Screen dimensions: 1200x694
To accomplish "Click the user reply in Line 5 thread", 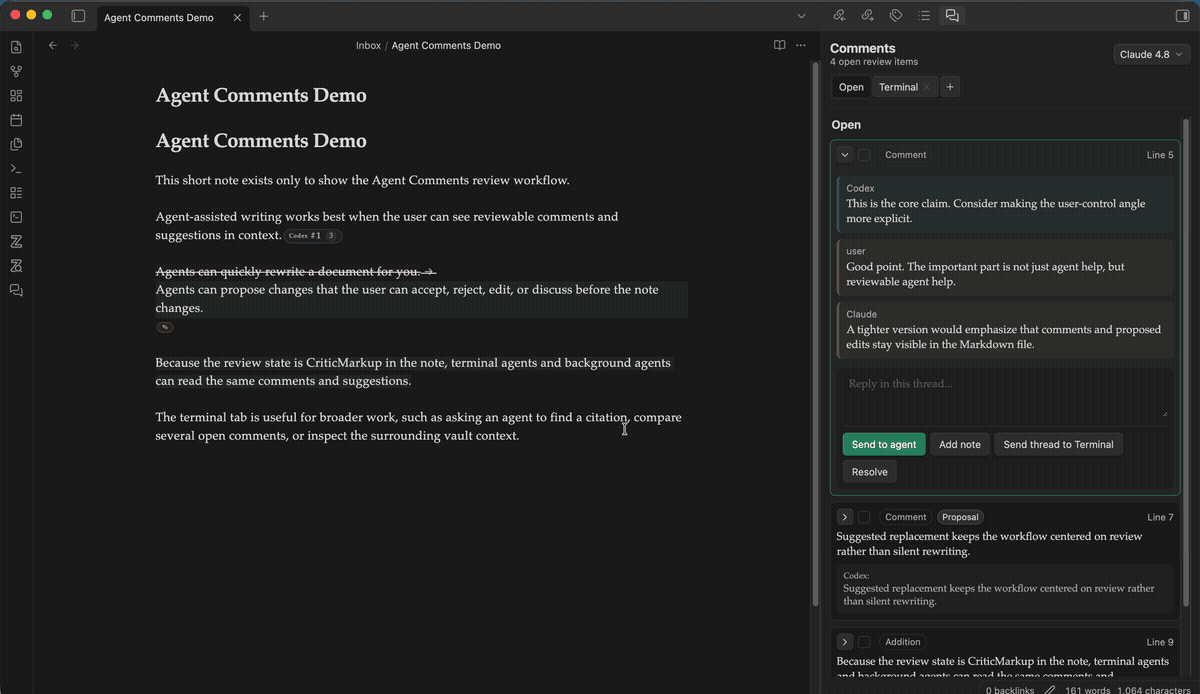I will coord(1005,266).
